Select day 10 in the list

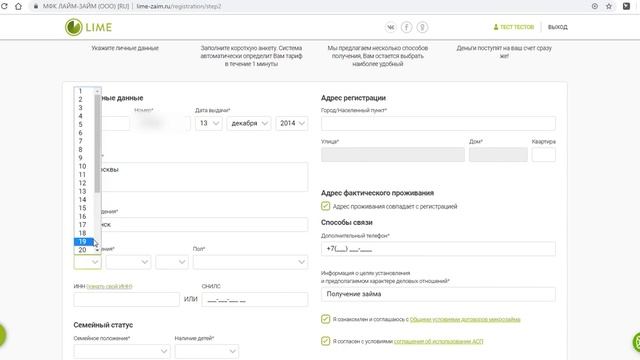[x=84, y=166]
